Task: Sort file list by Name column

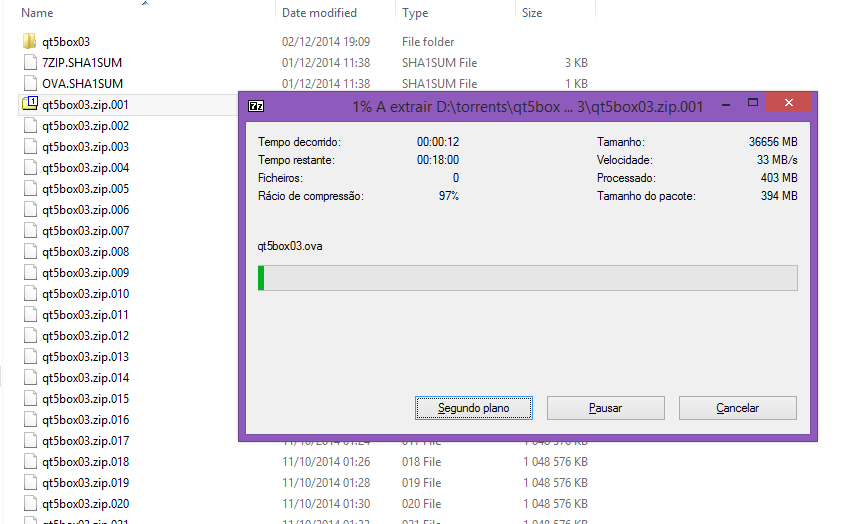Action: [x=37, y=13]
